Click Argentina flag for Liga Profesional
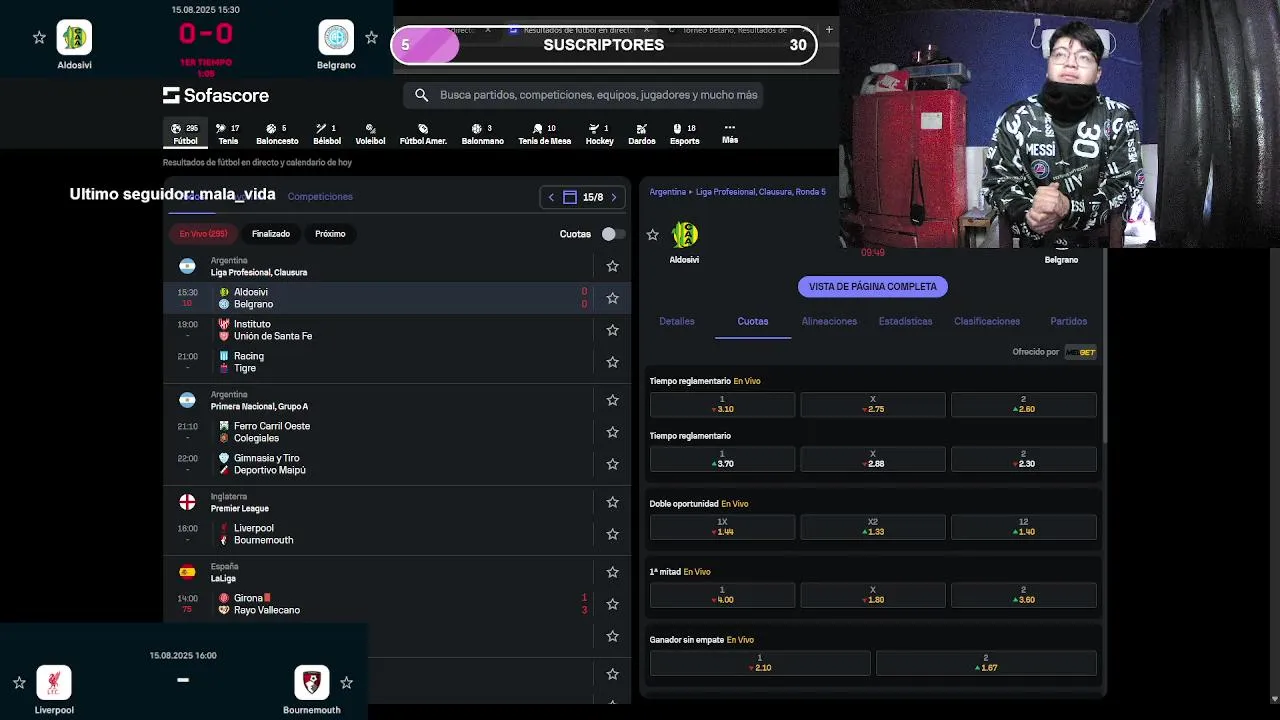The height and width of the screenshot is (720, 1280). 187,266
